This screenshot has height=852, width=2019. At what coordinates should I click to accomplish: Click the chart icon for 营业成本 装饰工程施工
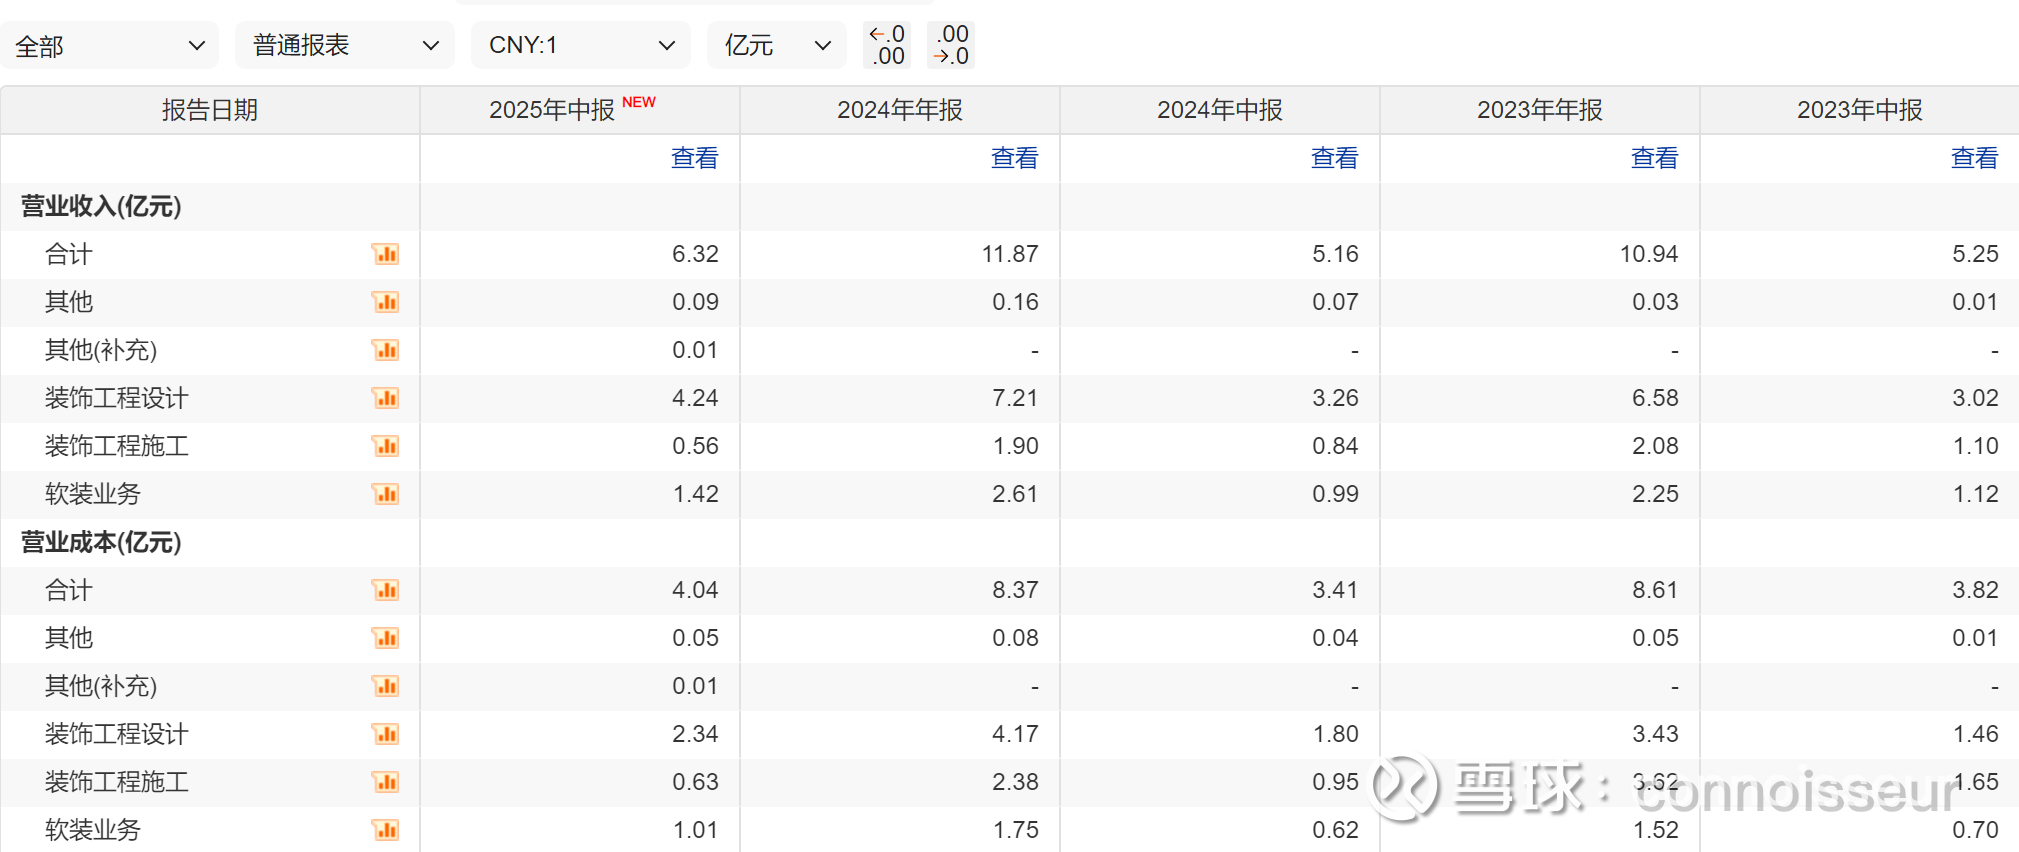(385, 782)
